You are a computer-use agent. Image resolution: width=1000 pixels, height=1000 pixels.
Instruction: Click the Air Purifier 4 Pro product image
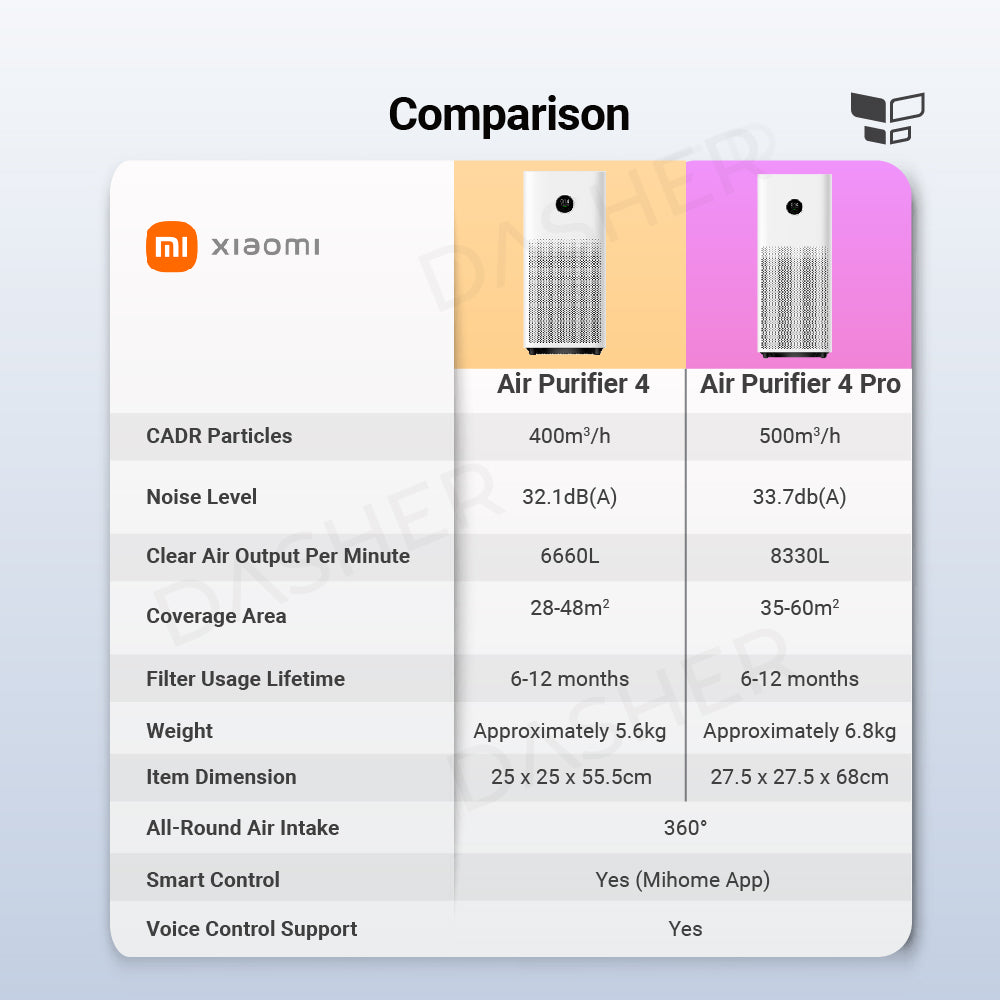795,265
